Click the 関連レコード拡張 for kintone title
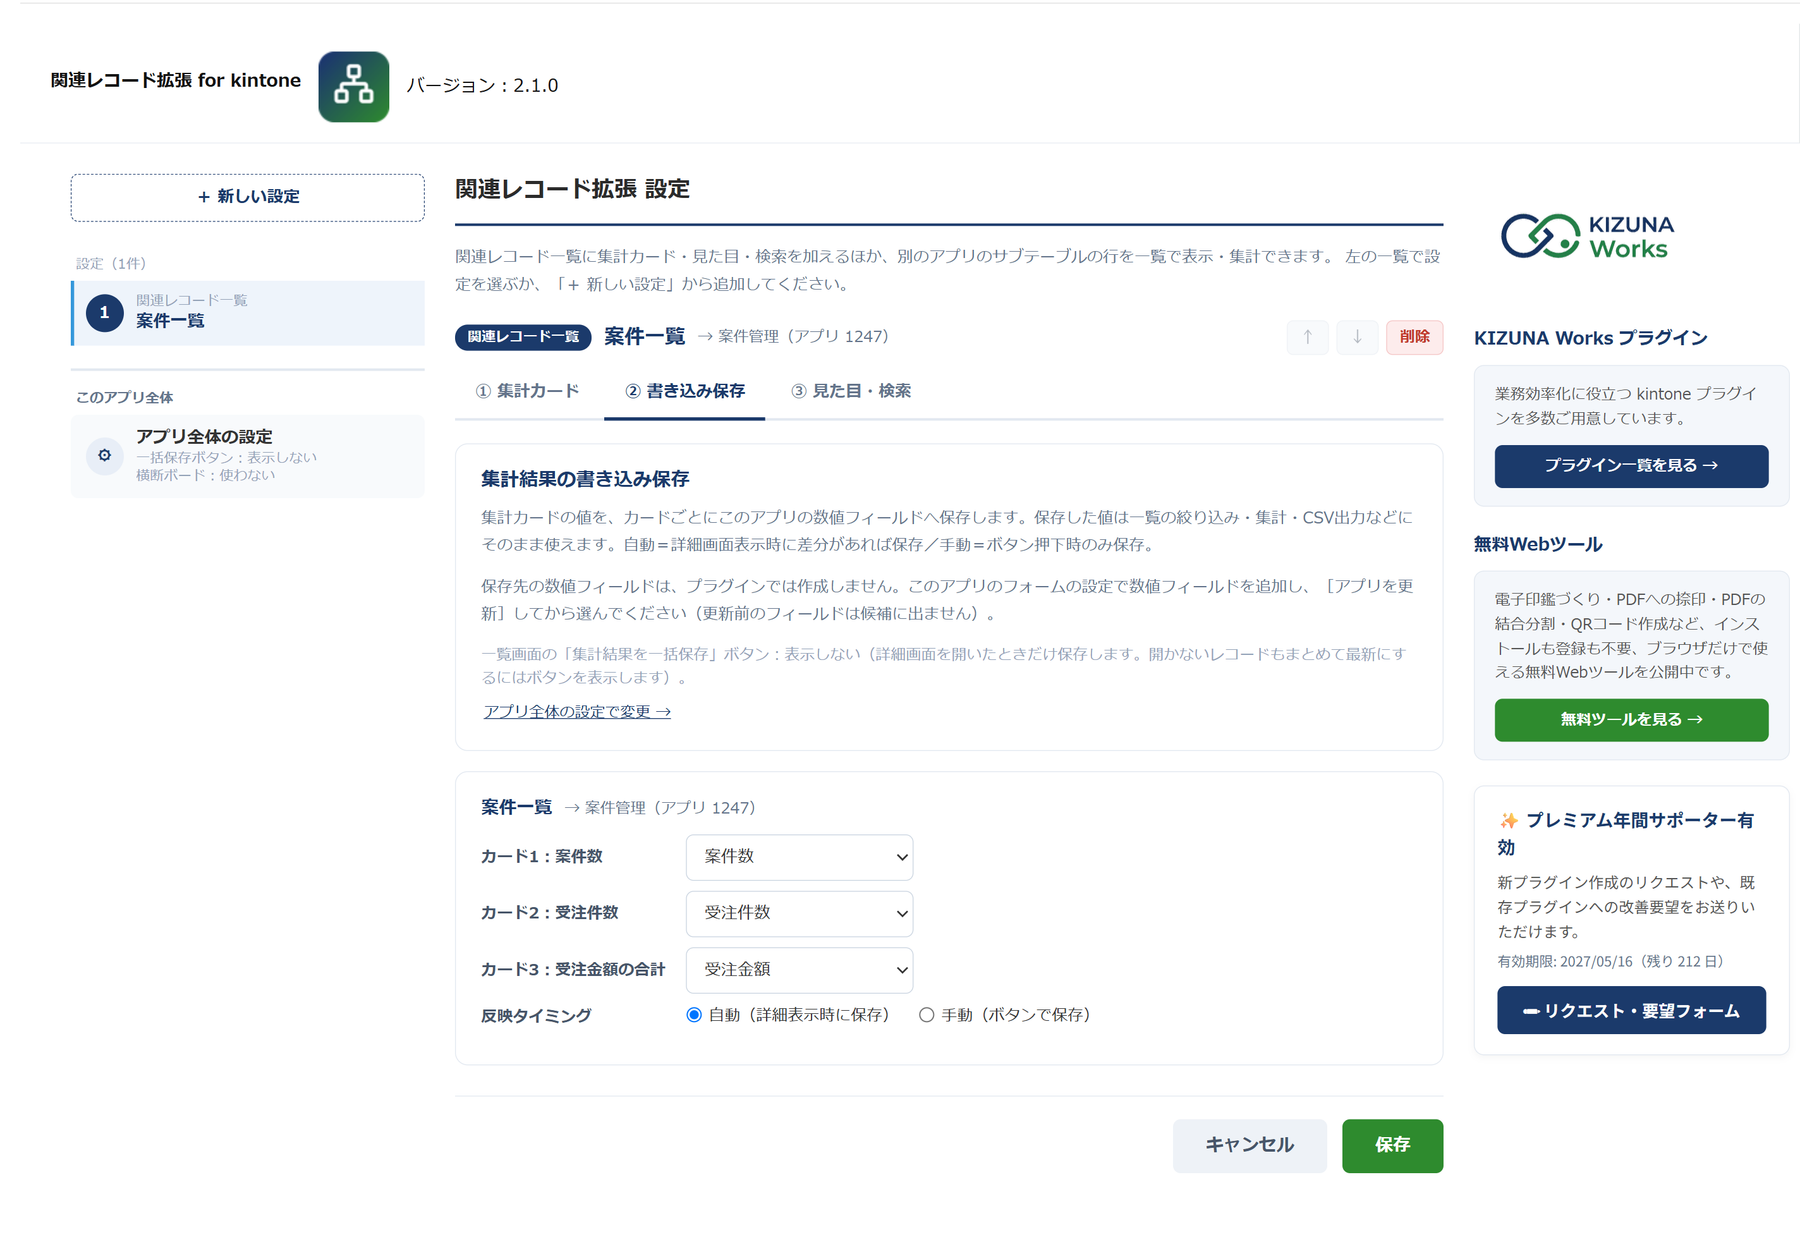 176,81
